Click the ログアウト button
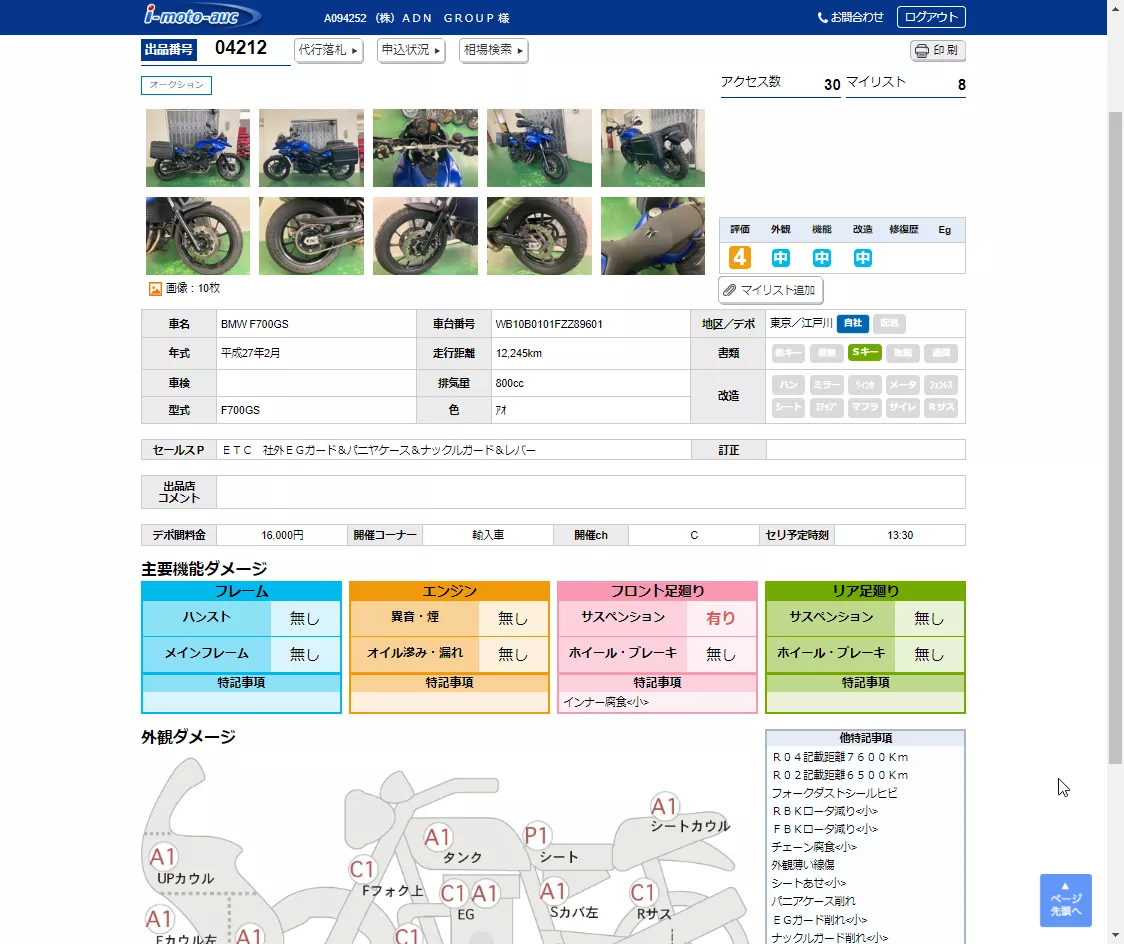Image resolution: width=1124 pixels, height=944 pixels. pos(930,17)
